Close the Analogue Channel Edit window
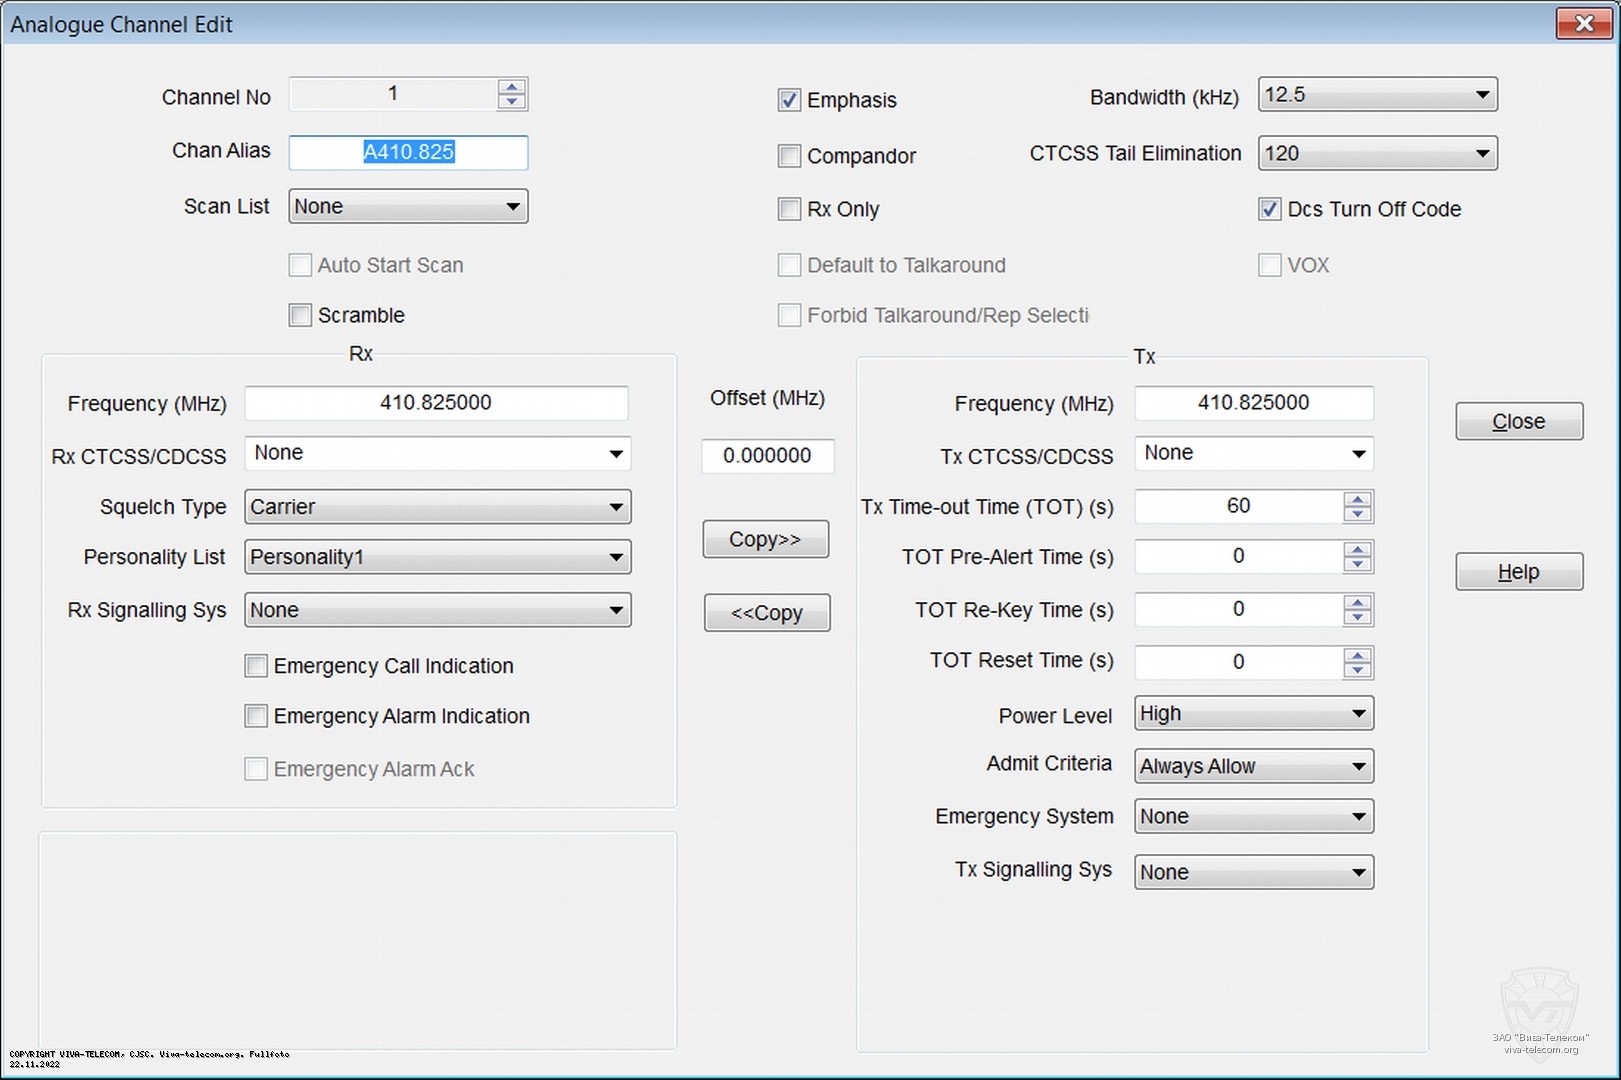The height and width of the screenshot is (1080, 1621). click(x=1583, y=24)
